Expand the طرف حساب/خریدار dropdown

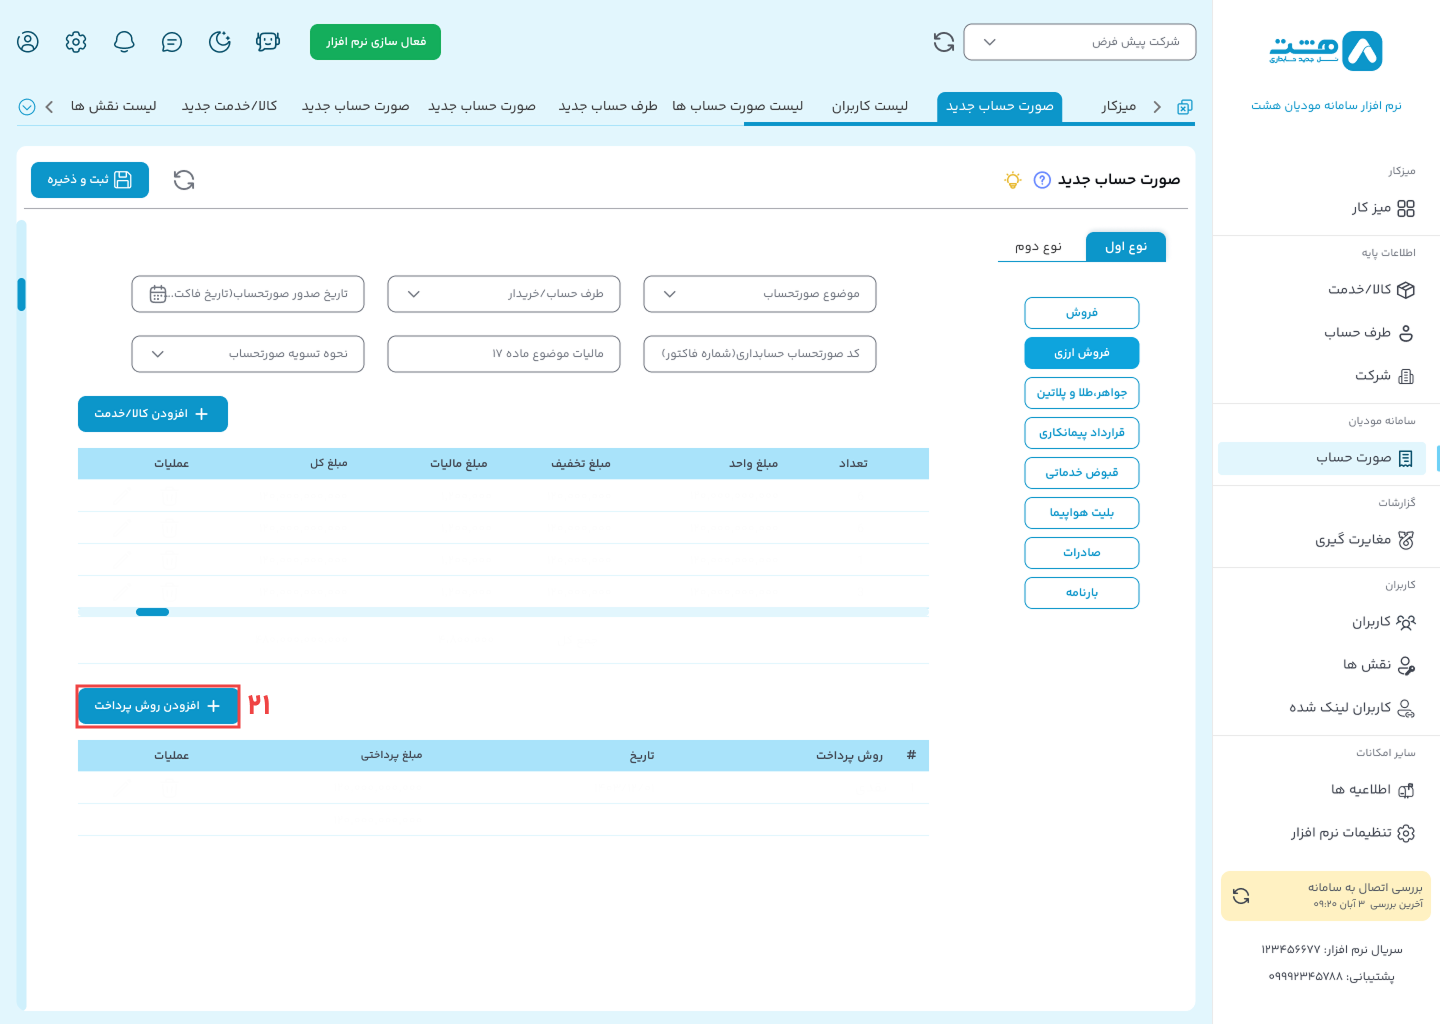(504, 294)
